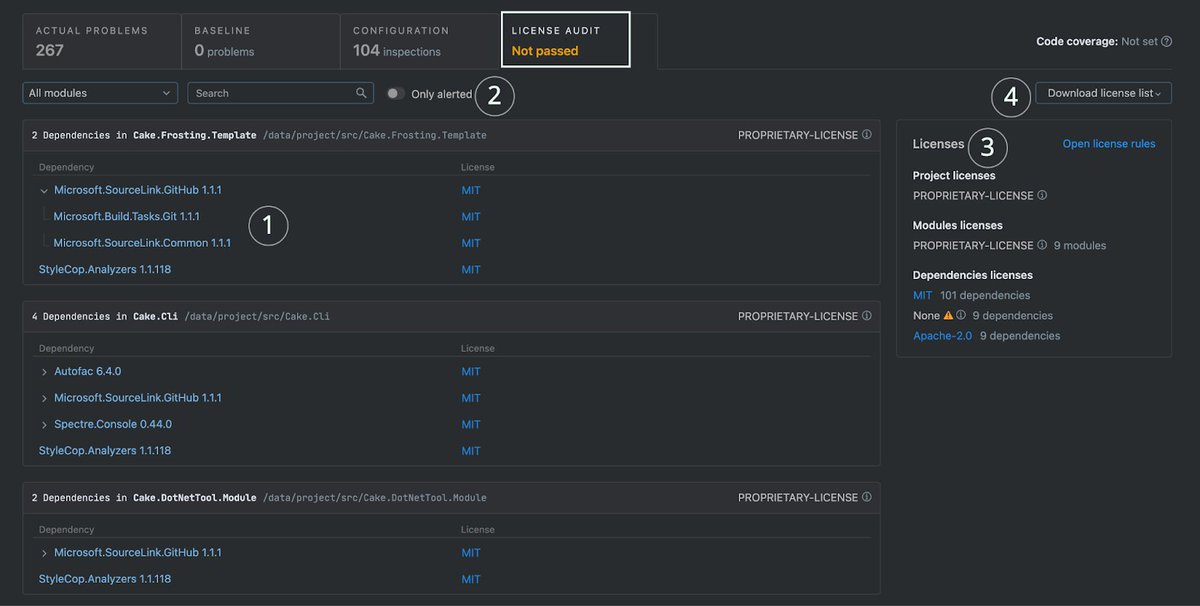This screenshot has width=1200, height=606.
Task: Click MIT link in the Spectre.Console row
Action: tap(471, 424)
